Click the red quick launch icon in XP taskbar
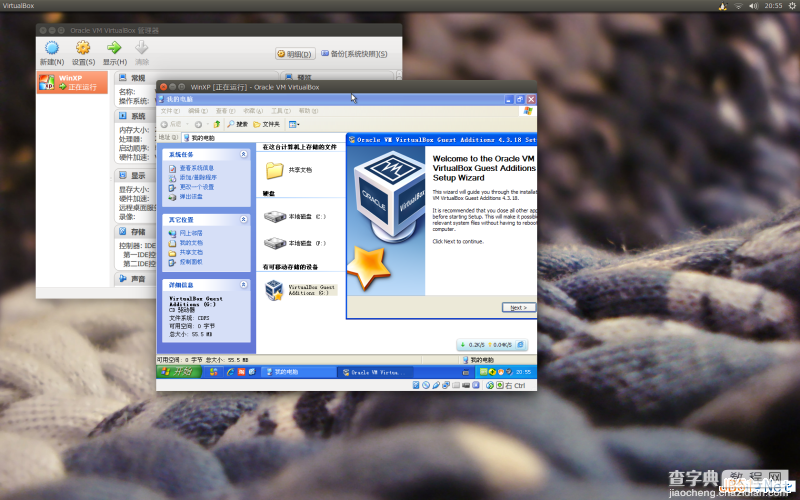 point(241,372)
